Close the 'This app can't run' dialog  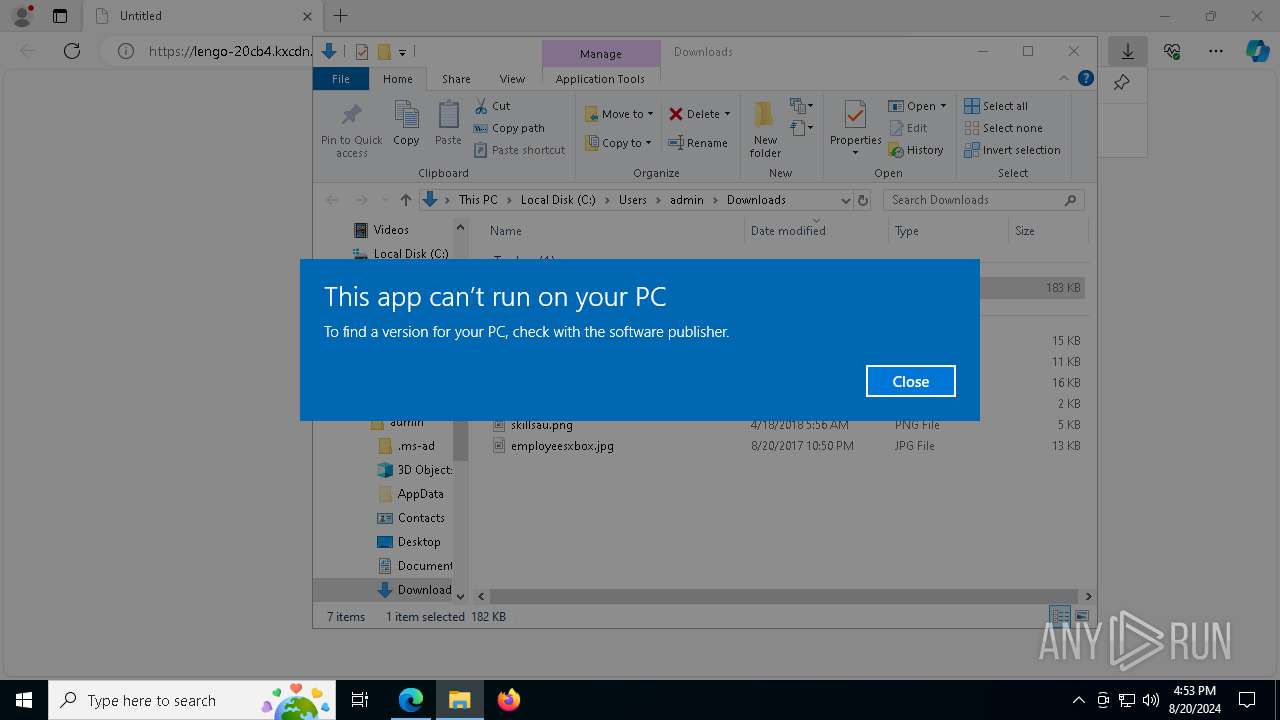point(910,381)
